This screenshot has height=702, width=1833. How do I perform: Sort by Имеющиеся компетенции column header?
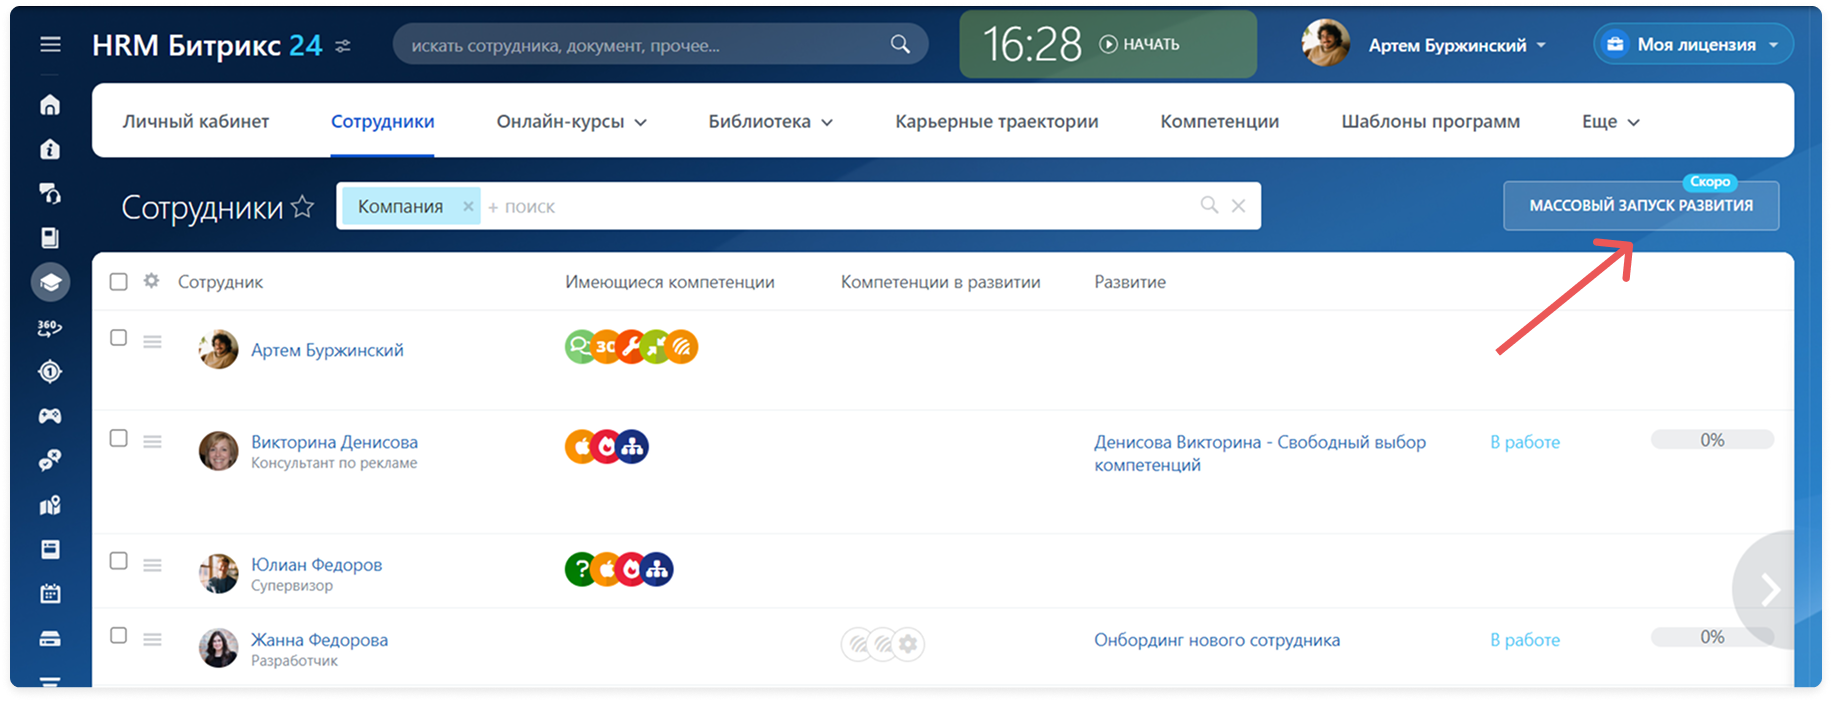[669, 282]
